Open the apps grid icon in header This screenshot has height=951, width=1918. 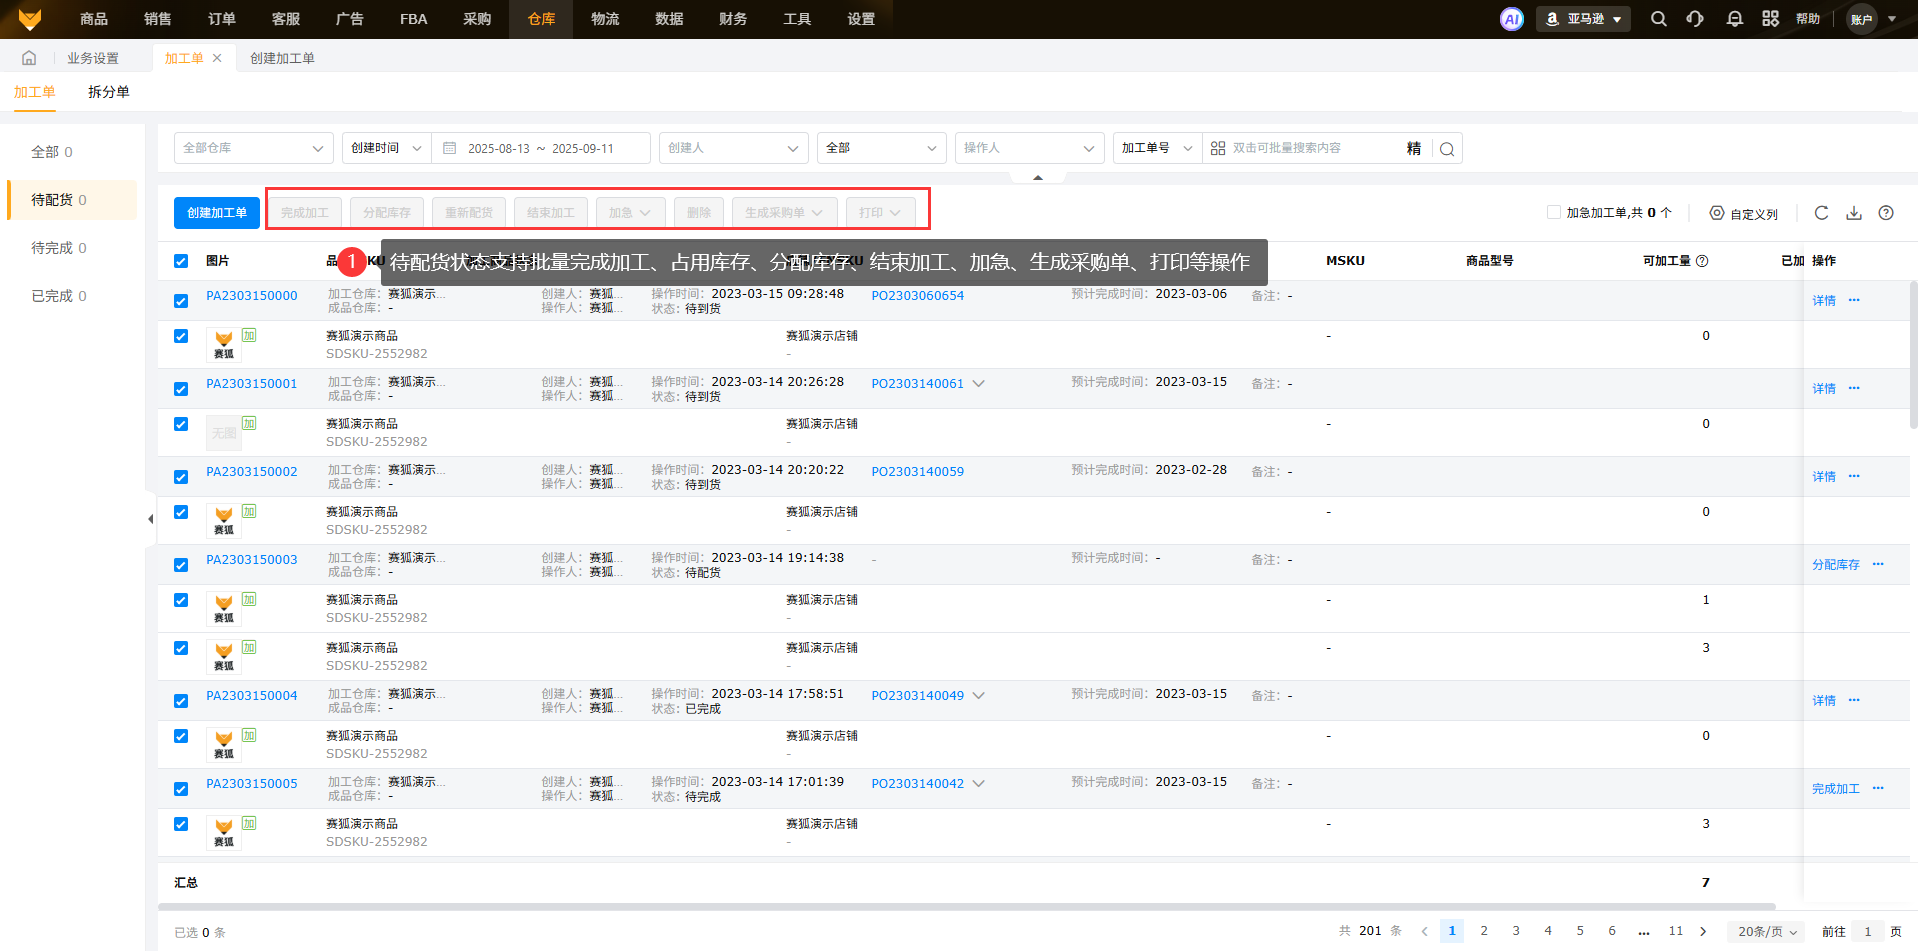(1770, 19)
